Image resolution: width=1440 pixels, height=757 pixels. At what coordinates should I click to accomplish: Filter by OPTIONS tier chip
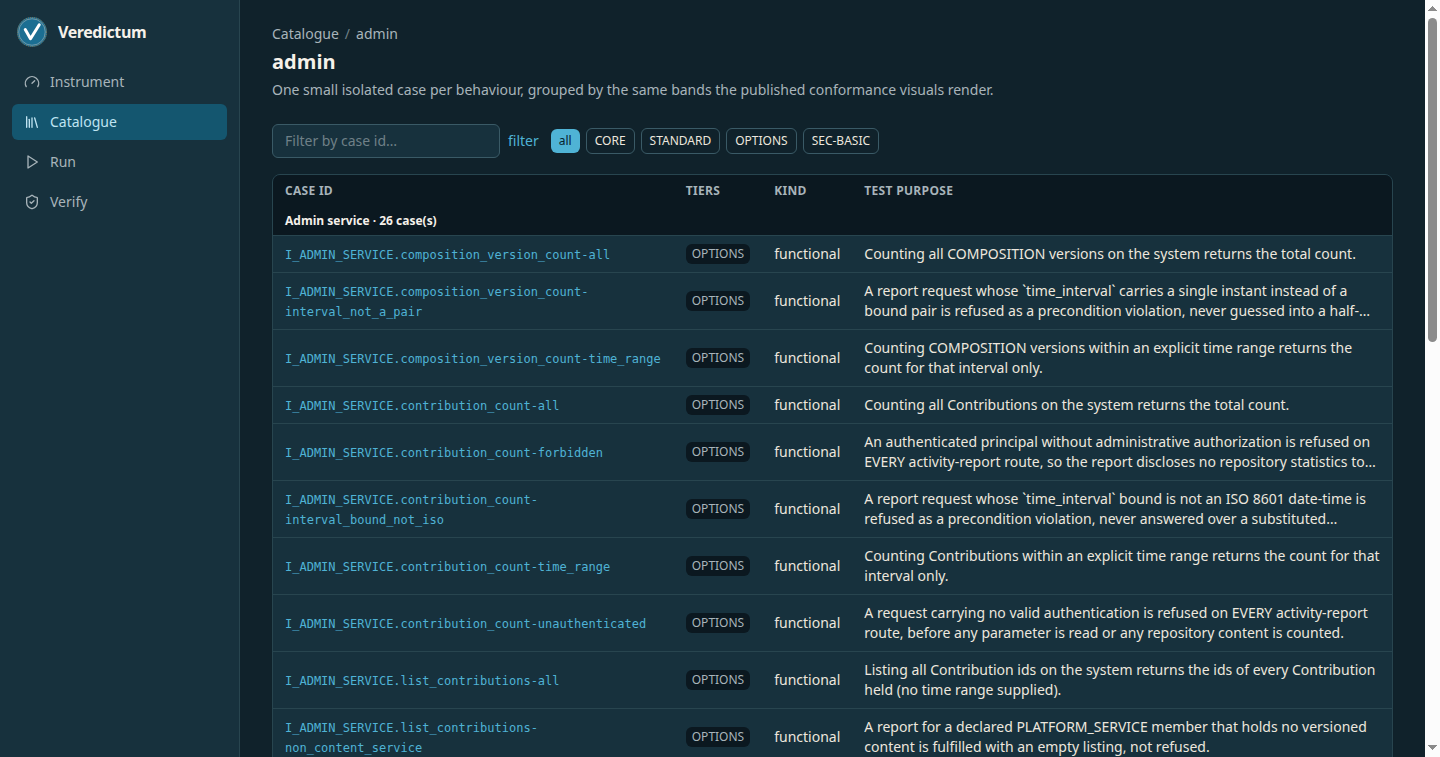[761, 141]
